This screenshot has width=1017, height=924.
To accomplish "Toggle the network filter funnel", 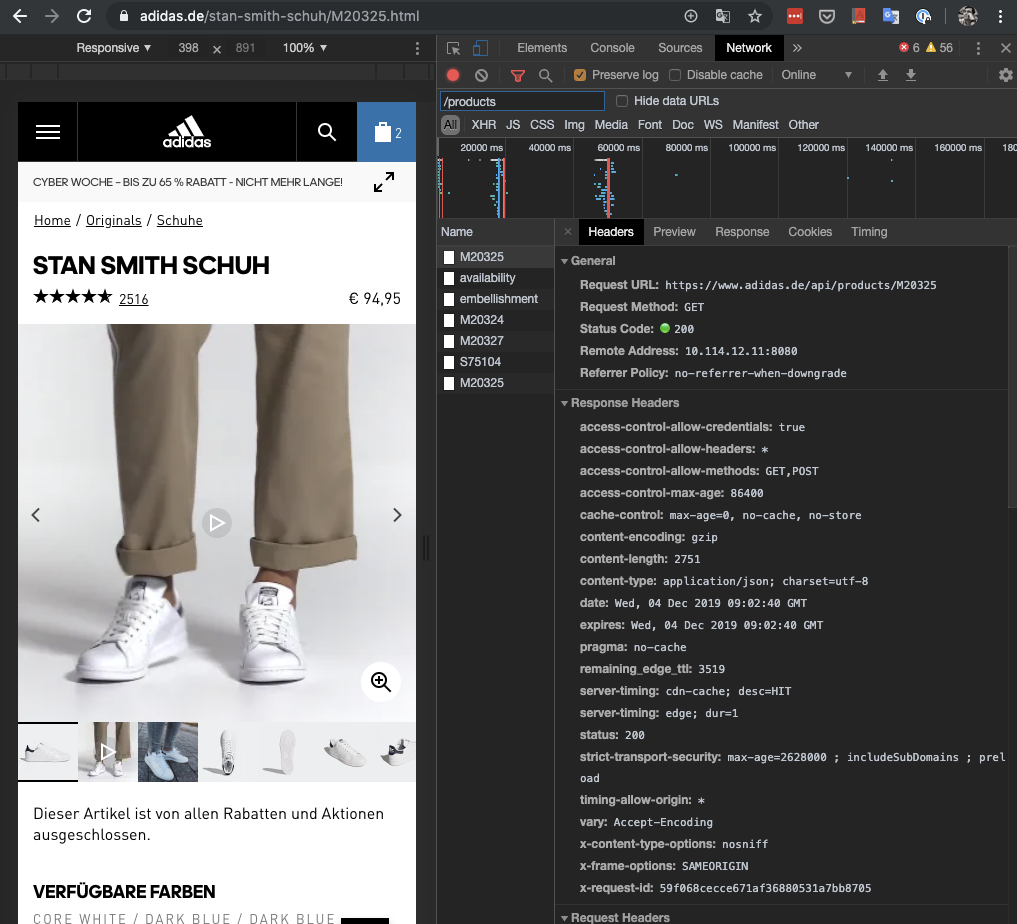I will pos(518,75).
